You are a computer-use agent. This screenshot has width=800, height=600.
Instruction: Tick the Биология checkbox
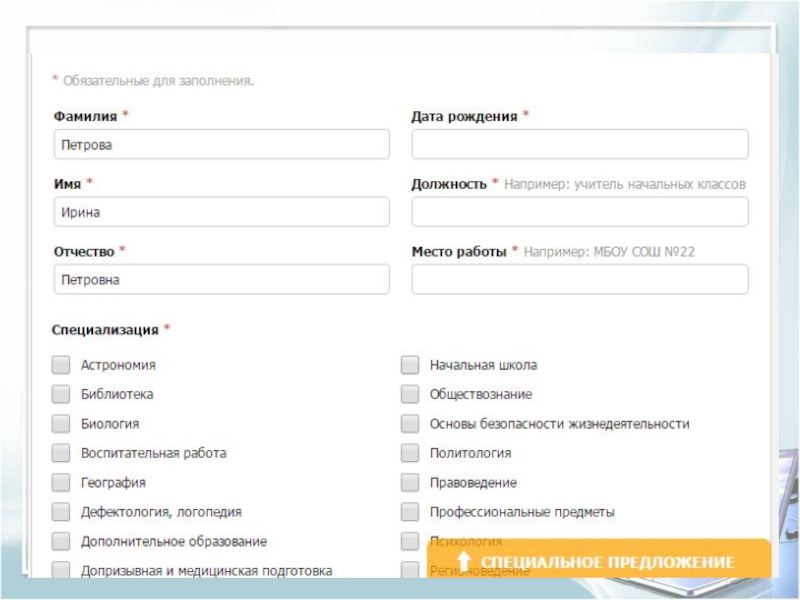tap(61, 423)
